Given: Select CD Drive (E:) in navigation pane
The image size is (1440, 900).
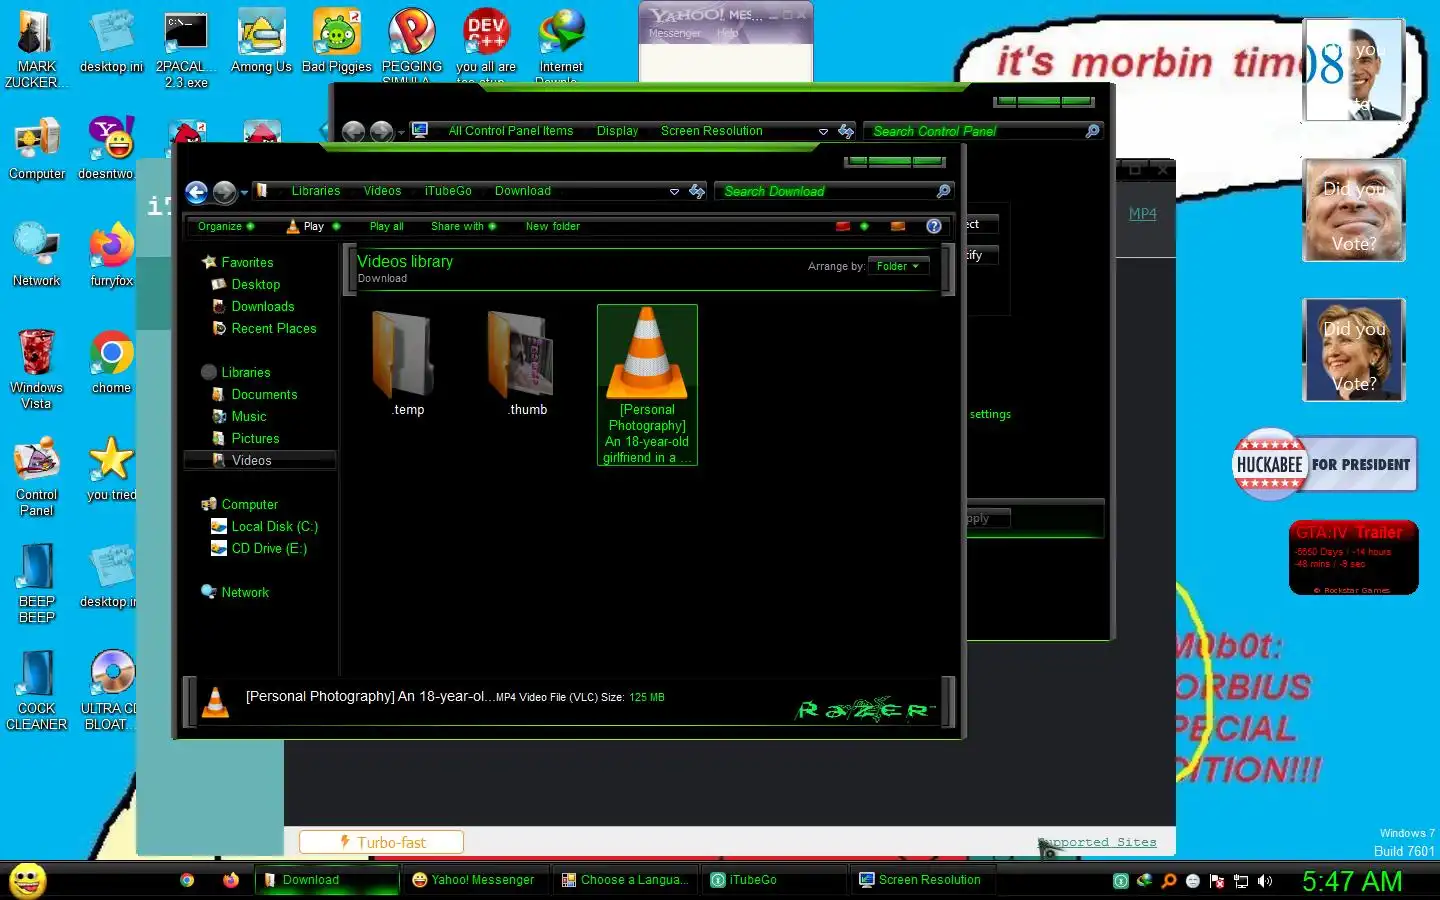Looking at the screenshot, I should coord(268,548).
